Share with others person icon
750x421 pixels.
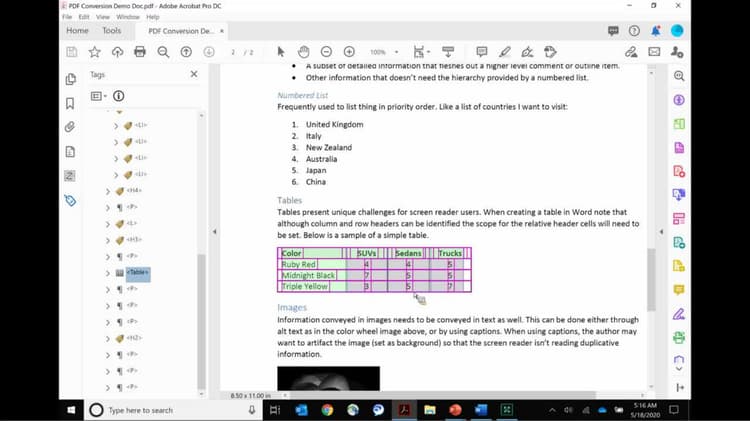pyautogui.click(x=677, y=52)
